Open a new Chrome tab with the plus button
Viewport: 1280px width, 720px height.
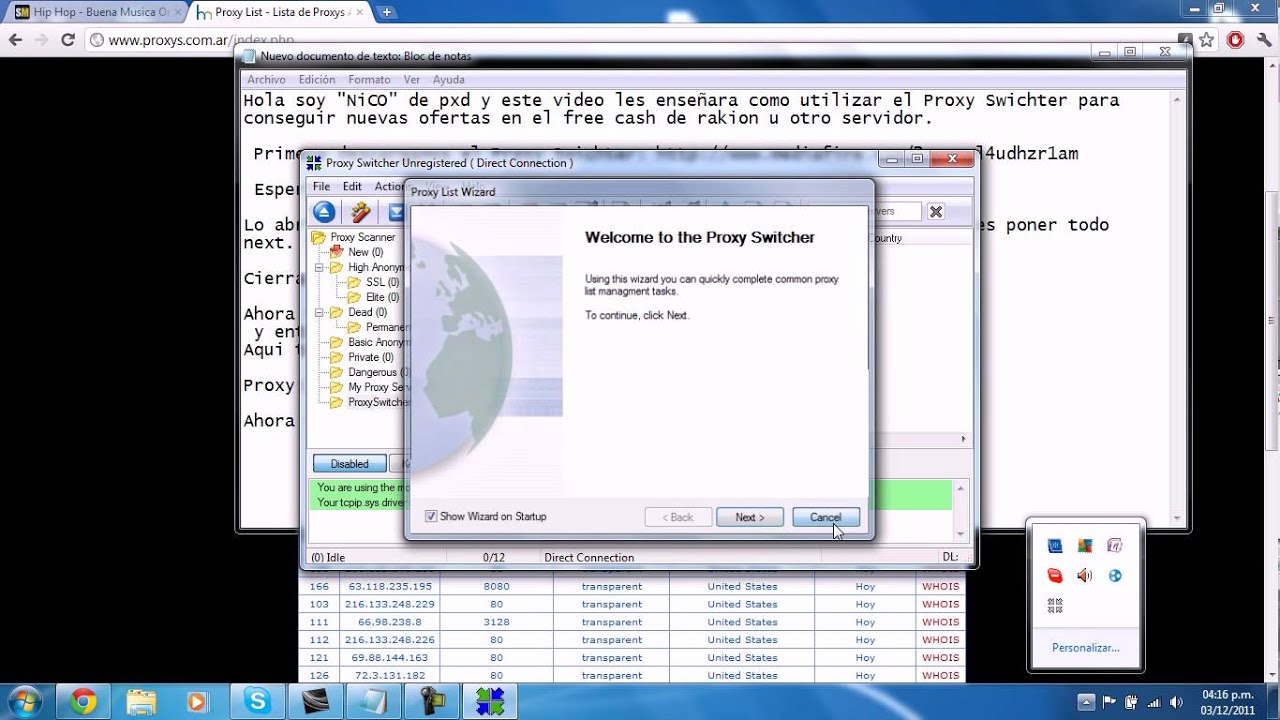coord(387,12)
